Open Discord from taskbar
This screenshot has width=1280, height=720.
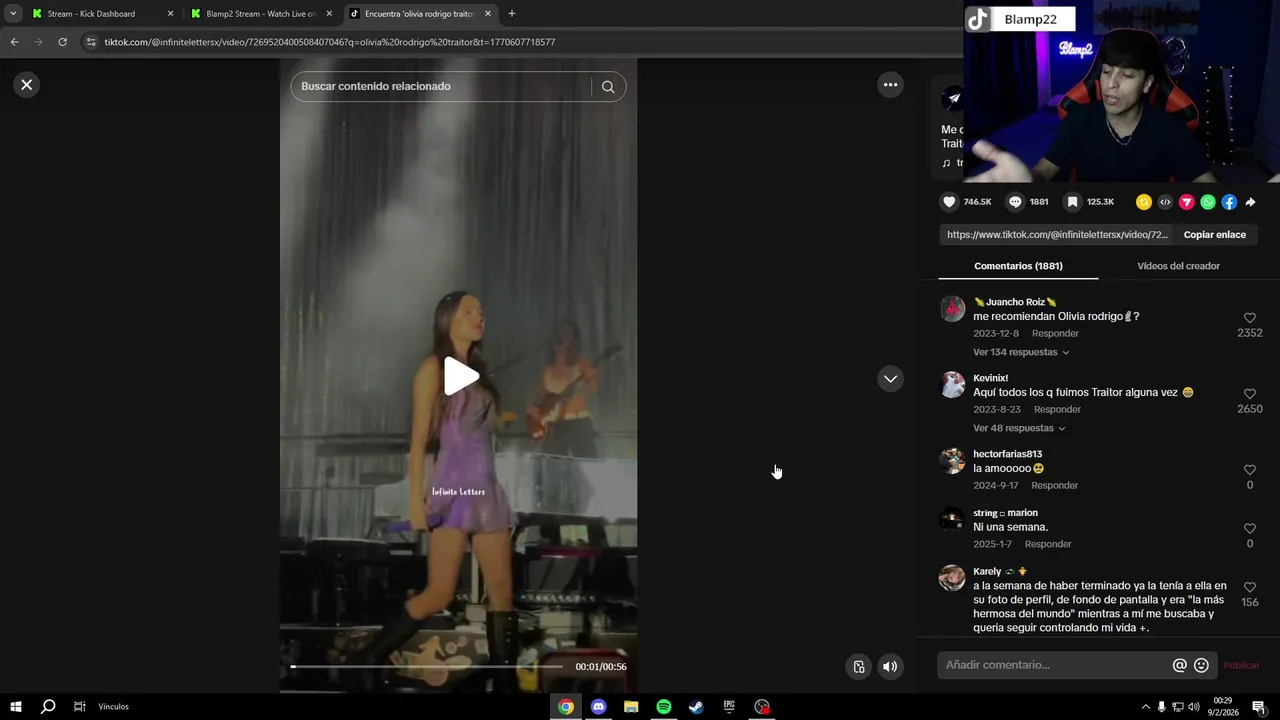pyautogui.click(x=598, y=707)
